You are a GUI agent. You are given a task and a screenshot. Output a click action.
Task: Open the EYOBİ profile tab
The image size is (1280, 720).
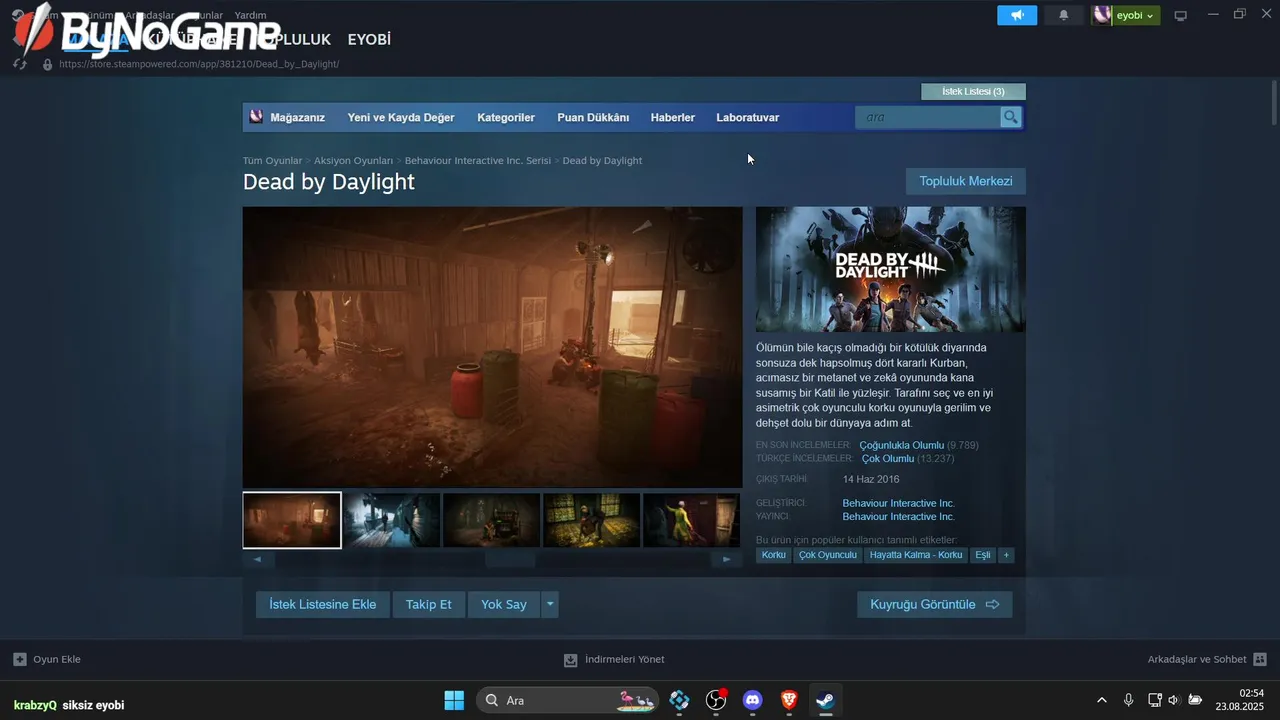click(369, 39)
